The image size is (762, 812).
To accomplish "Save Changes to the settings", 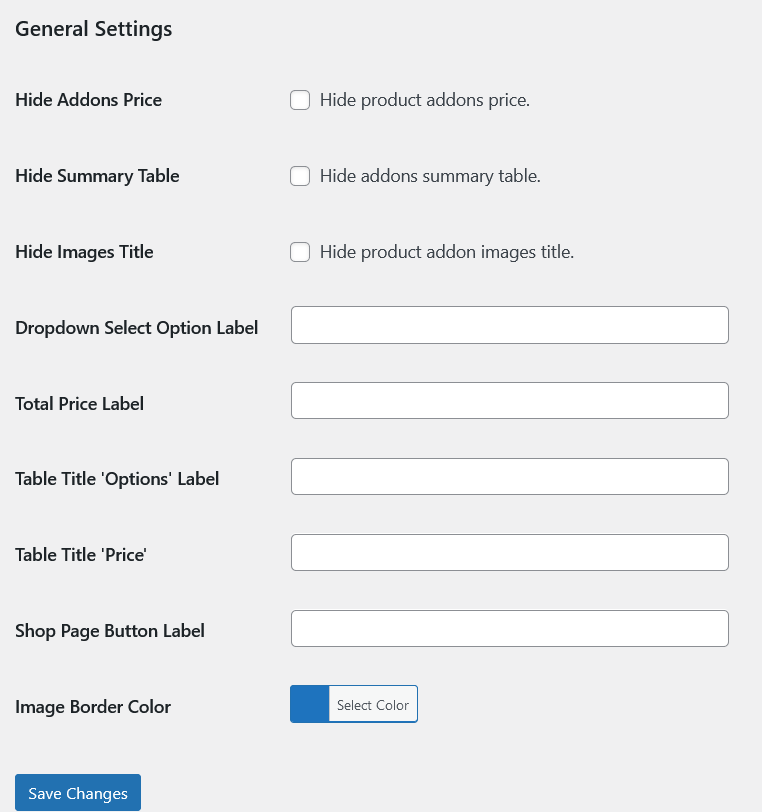I will (78, 793).
